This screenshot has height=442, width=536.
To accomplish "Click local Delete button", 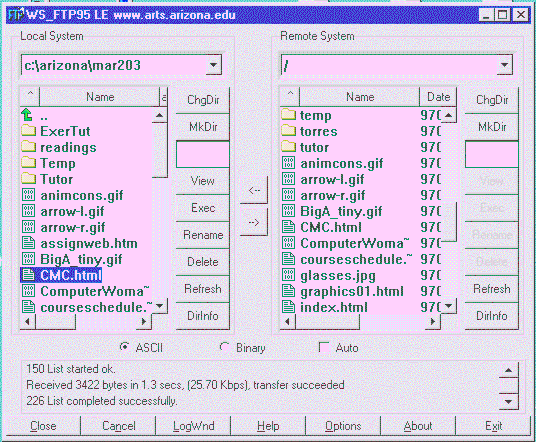I will (203, 262).
